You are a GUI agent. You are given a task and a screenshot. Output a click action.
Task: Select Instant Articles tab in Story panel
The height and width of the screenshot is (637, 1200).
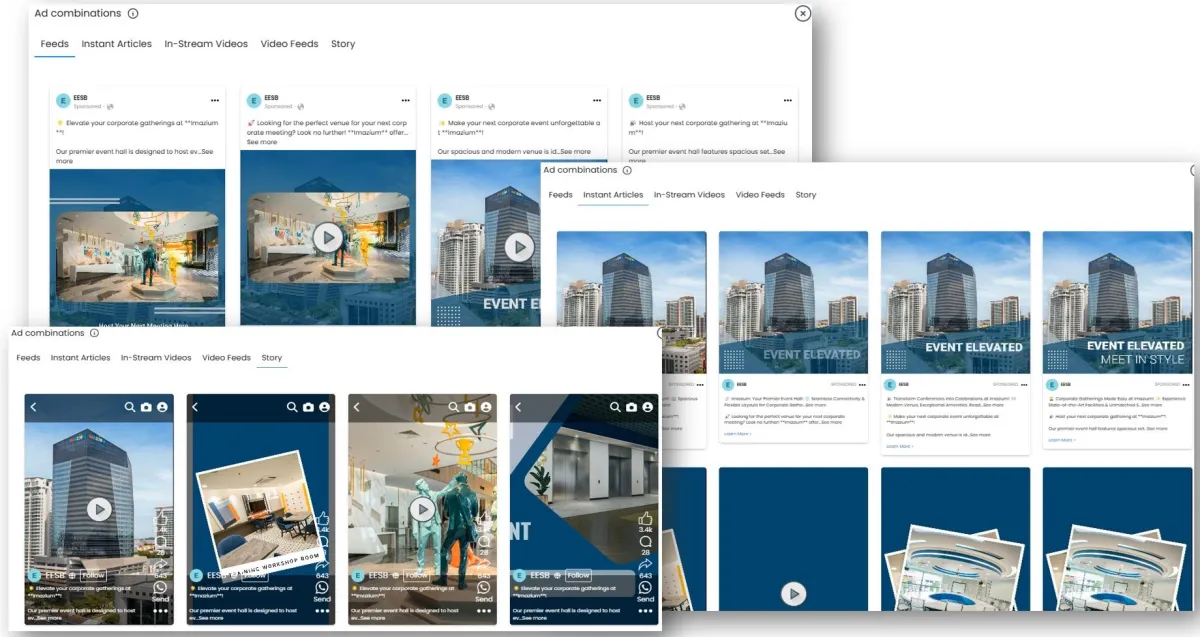point(81,358)
